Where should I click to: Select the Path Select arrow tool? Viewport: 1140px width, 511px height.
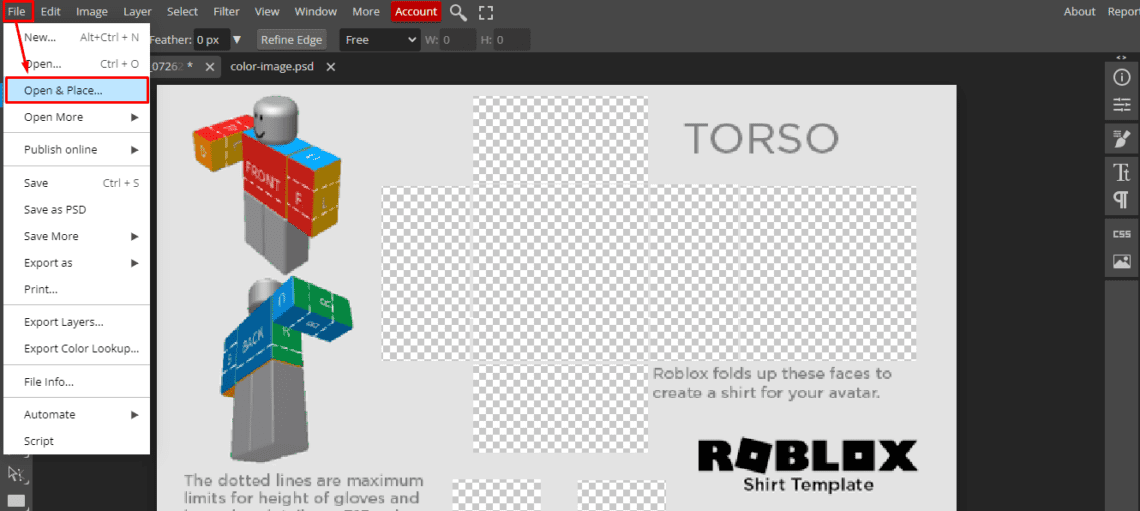click(x=16, y=474)
